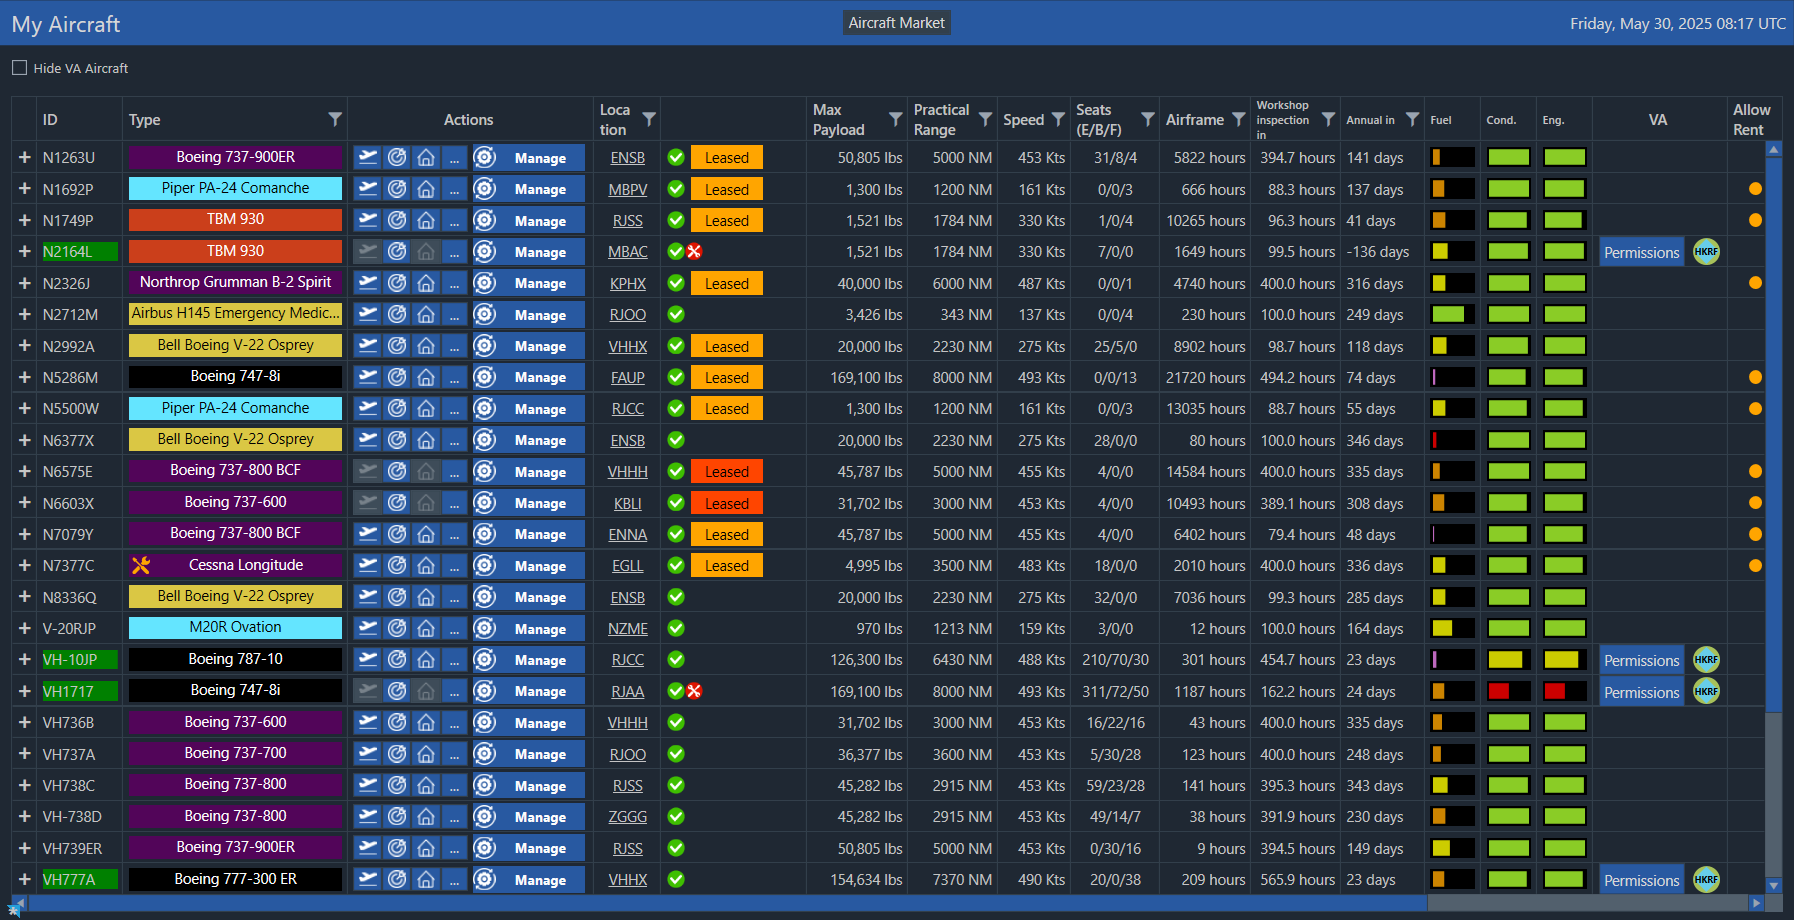Open the ellipsis more-actions for N2164L
Screen dimensions: 1794x920
tap(454, 252)
